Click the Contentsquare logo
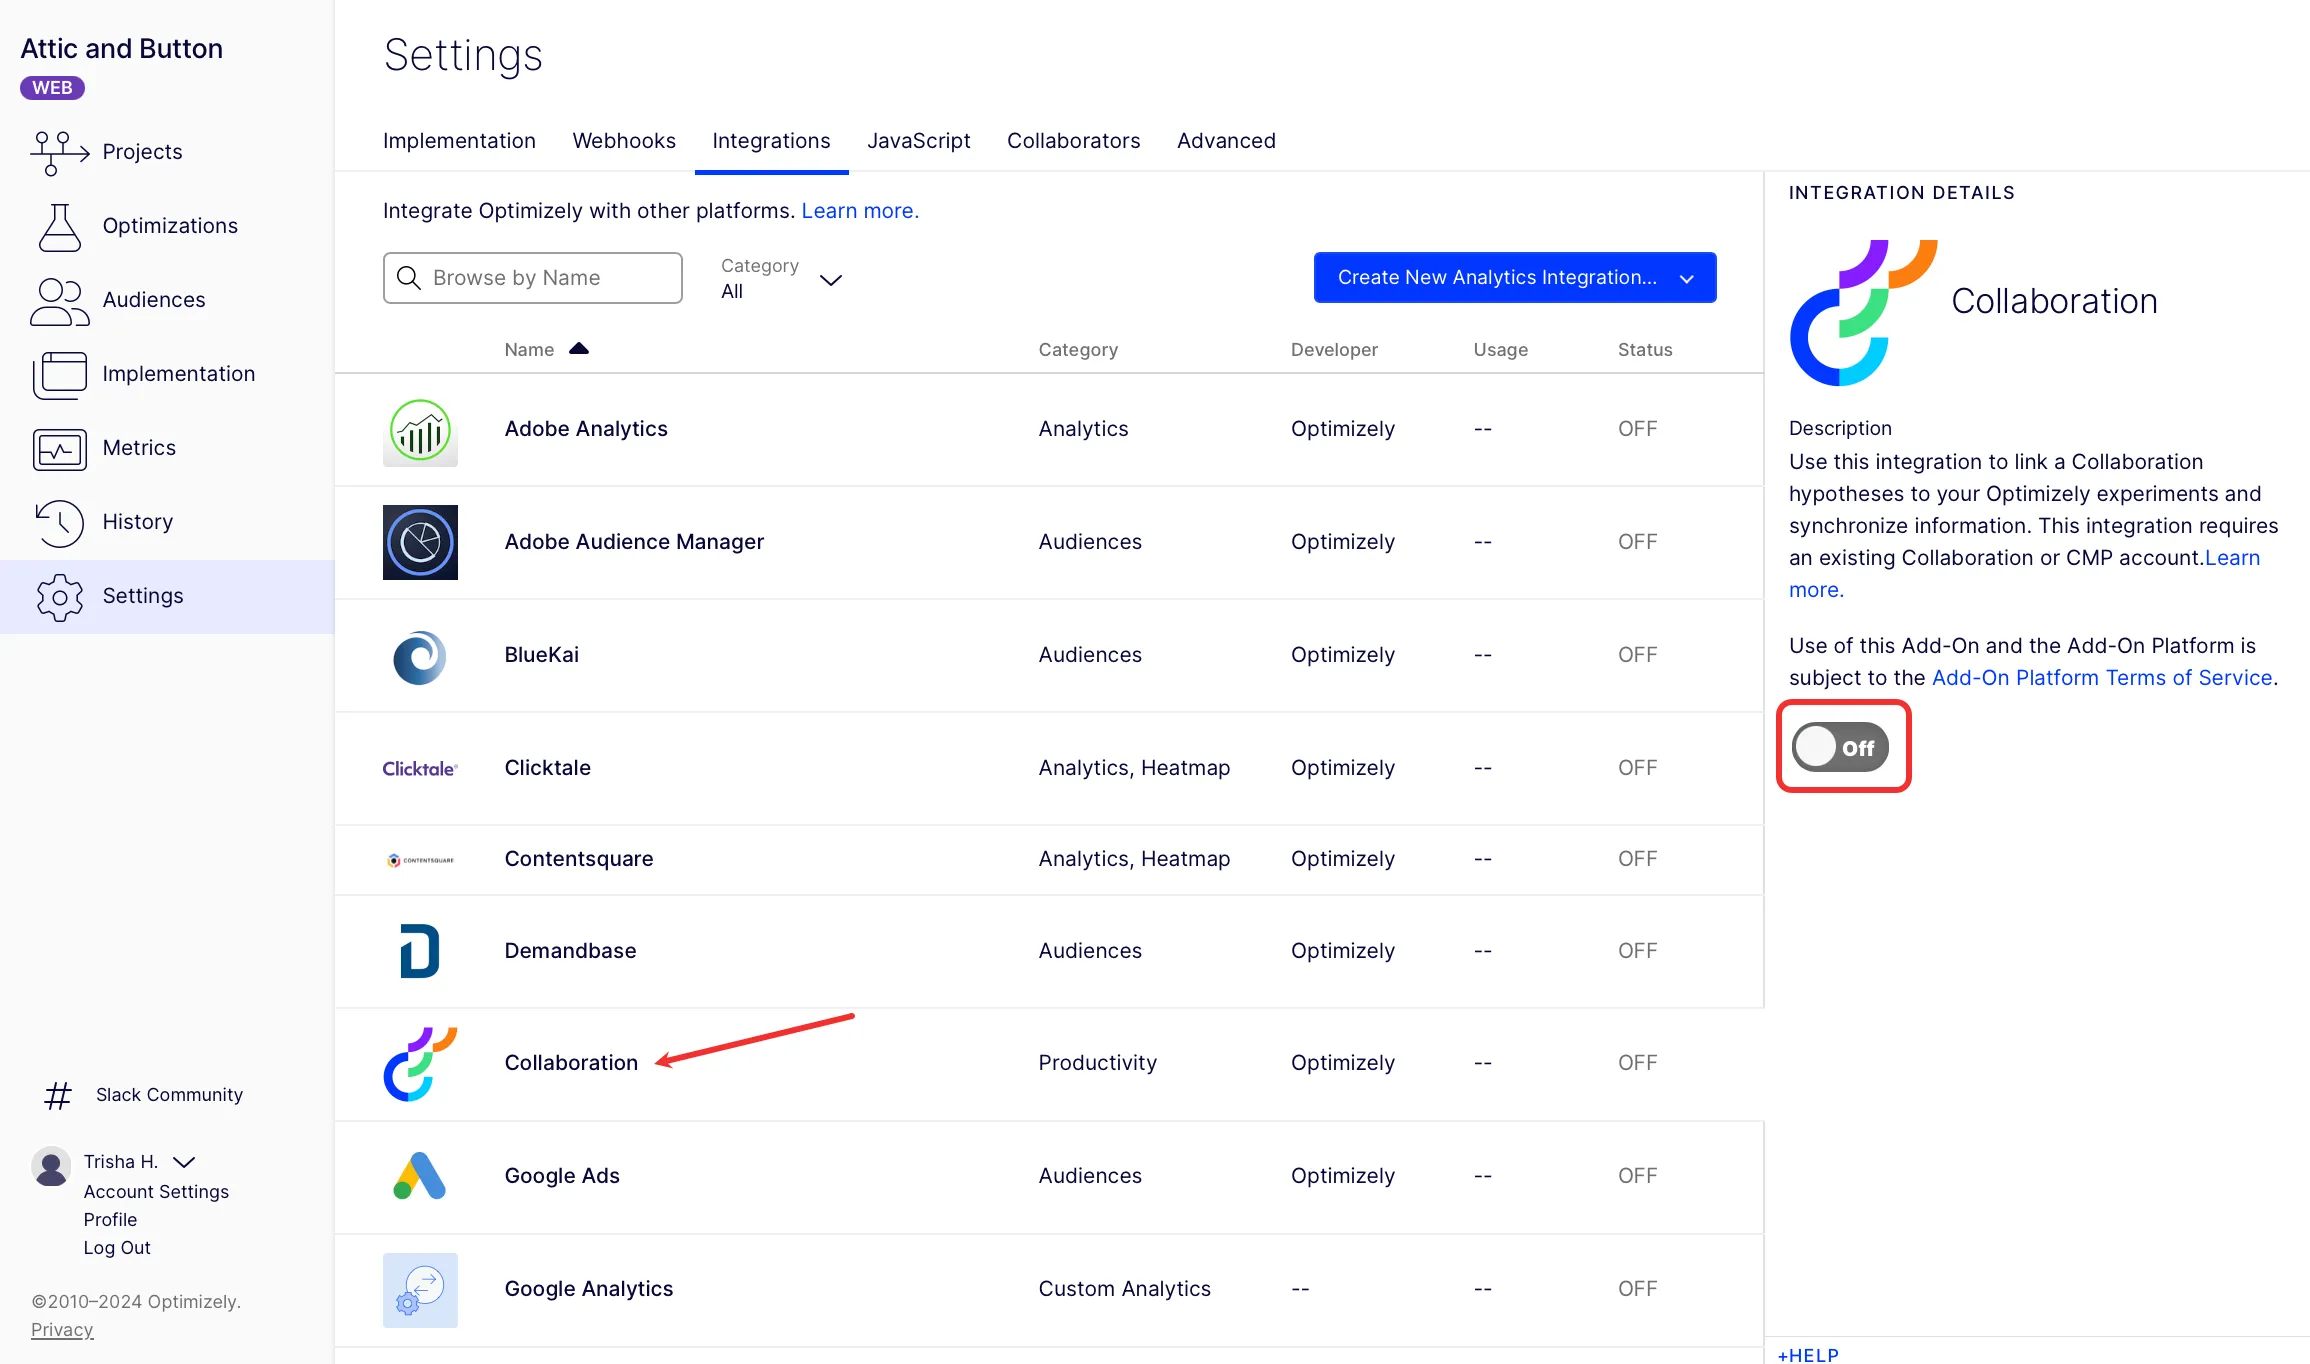The height and width of the screenshot is (1364, 2310). (420, 860)
